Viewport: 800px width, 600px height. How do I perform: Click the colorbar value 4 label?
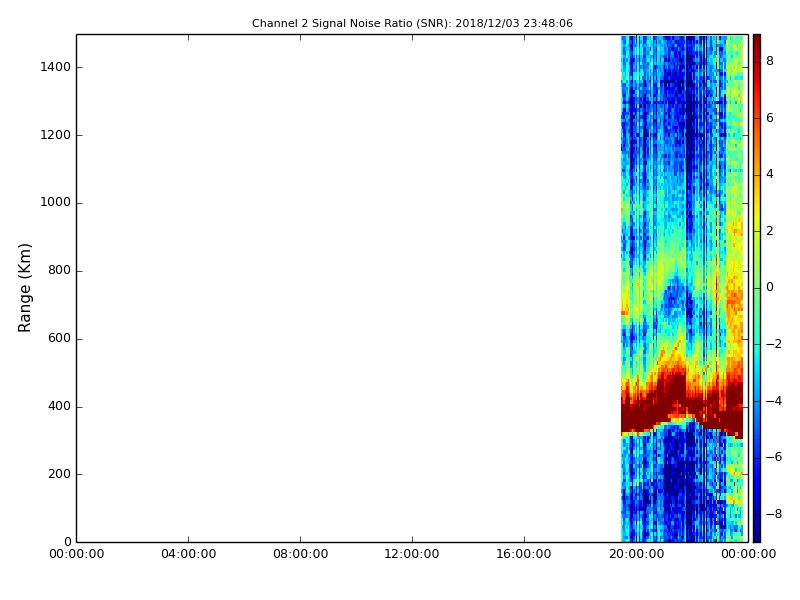tap(770, 174)
